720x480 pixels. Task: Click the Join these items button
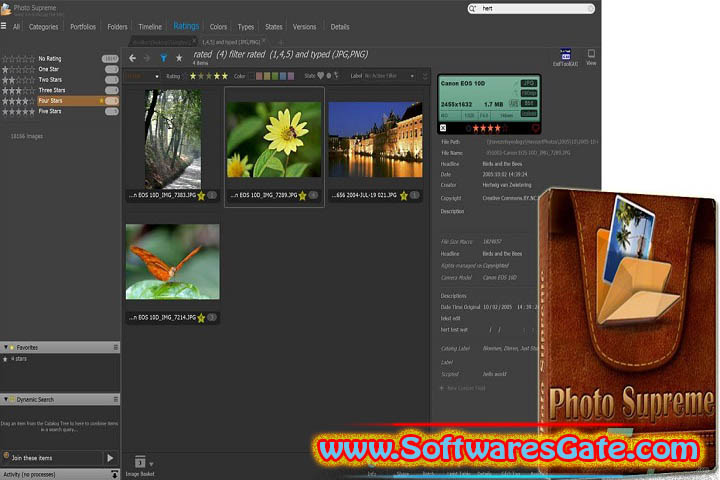[51, 458]
